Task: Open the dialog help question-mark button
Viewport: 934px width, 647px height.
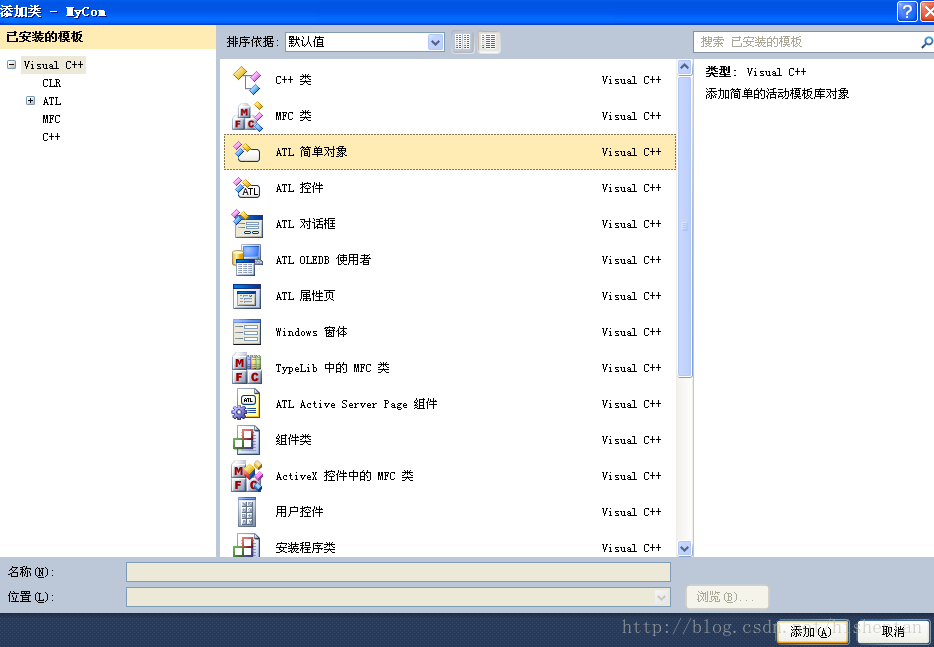Action: click(x=907, y=11)
